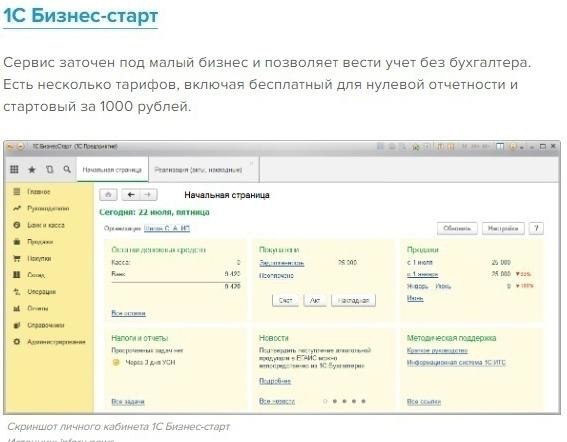Open the Главное section in sidebar
The image size is (567, 442).
[32, 192]
